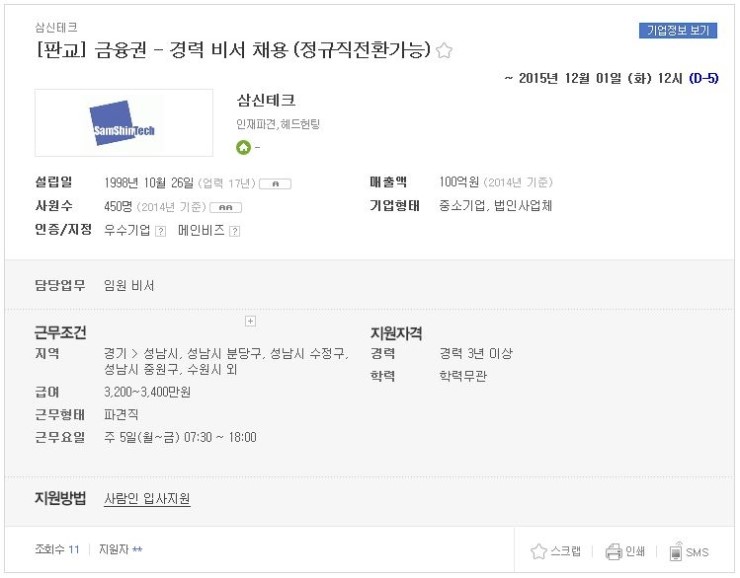
Task: Expand the location list plus box
Action: coord(250,321)
